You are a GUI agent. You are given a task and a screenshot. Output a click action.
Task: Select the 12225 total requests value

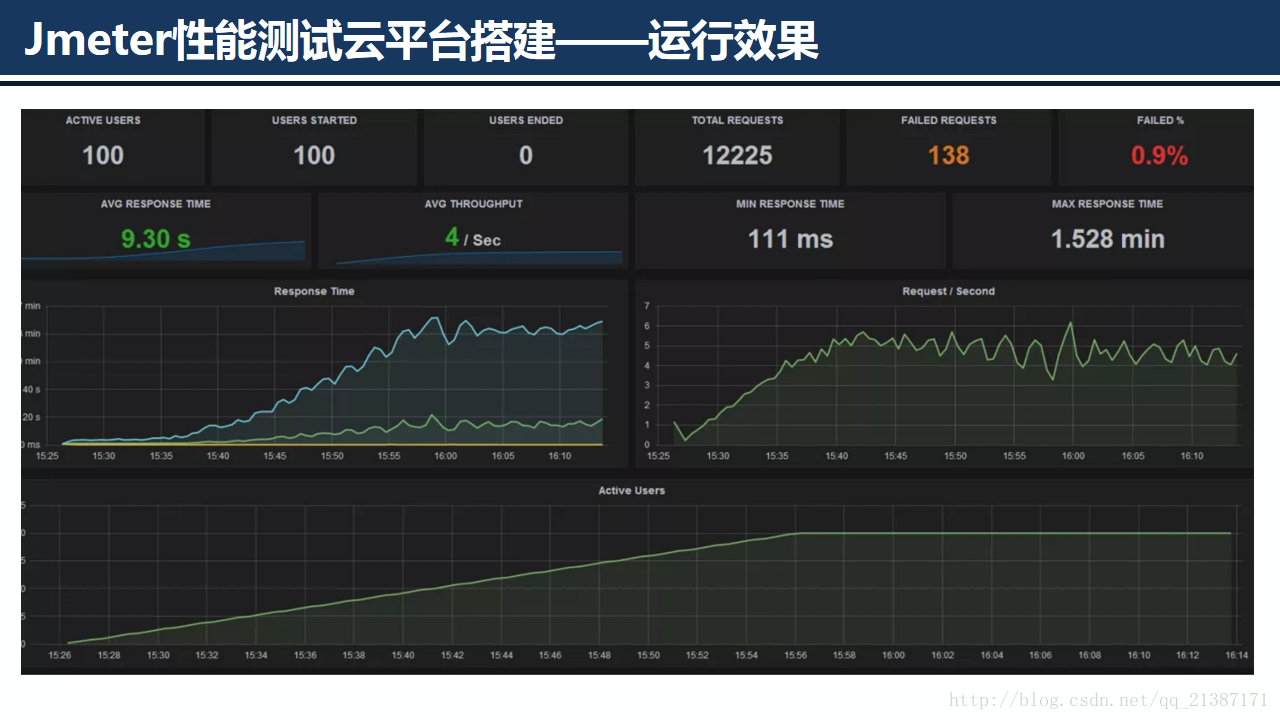tap(737, 155)
